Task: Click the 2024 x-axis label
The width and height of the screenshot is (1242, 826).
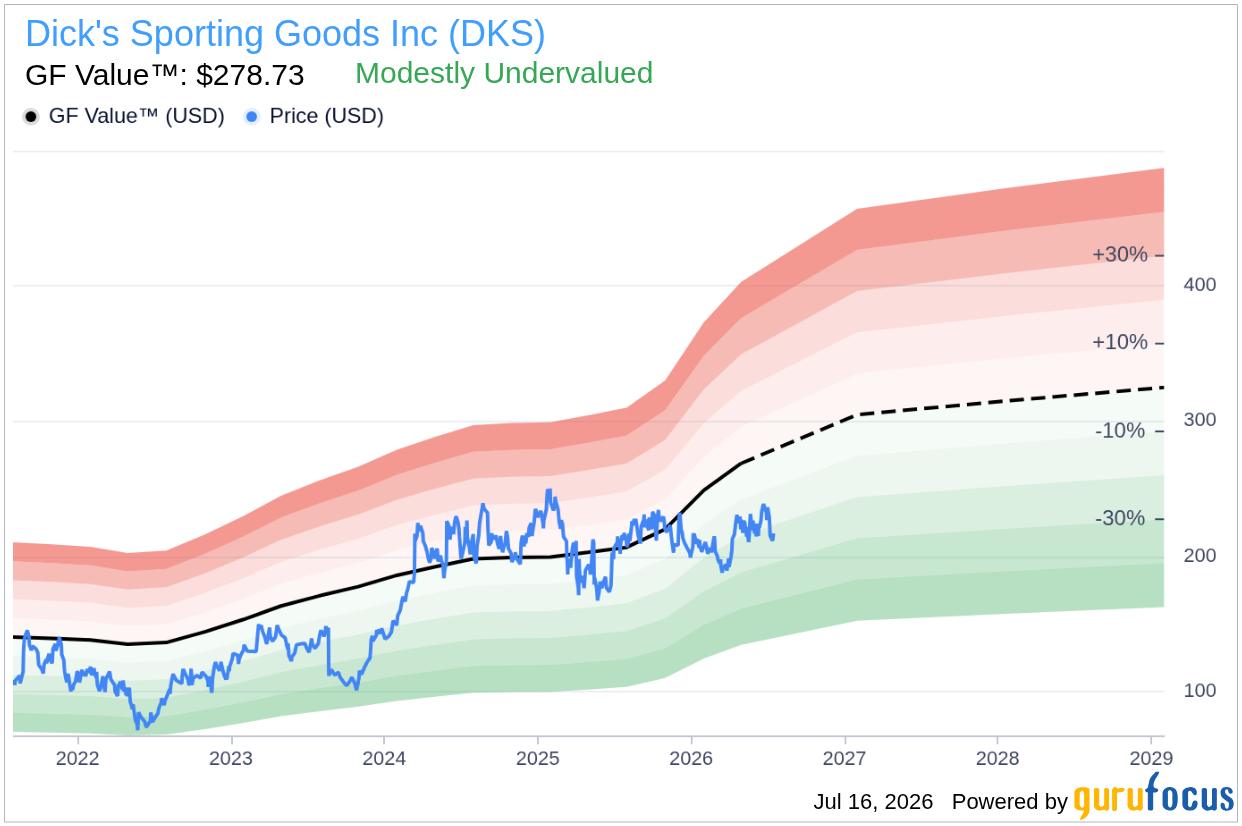Action: pos(384,757)
